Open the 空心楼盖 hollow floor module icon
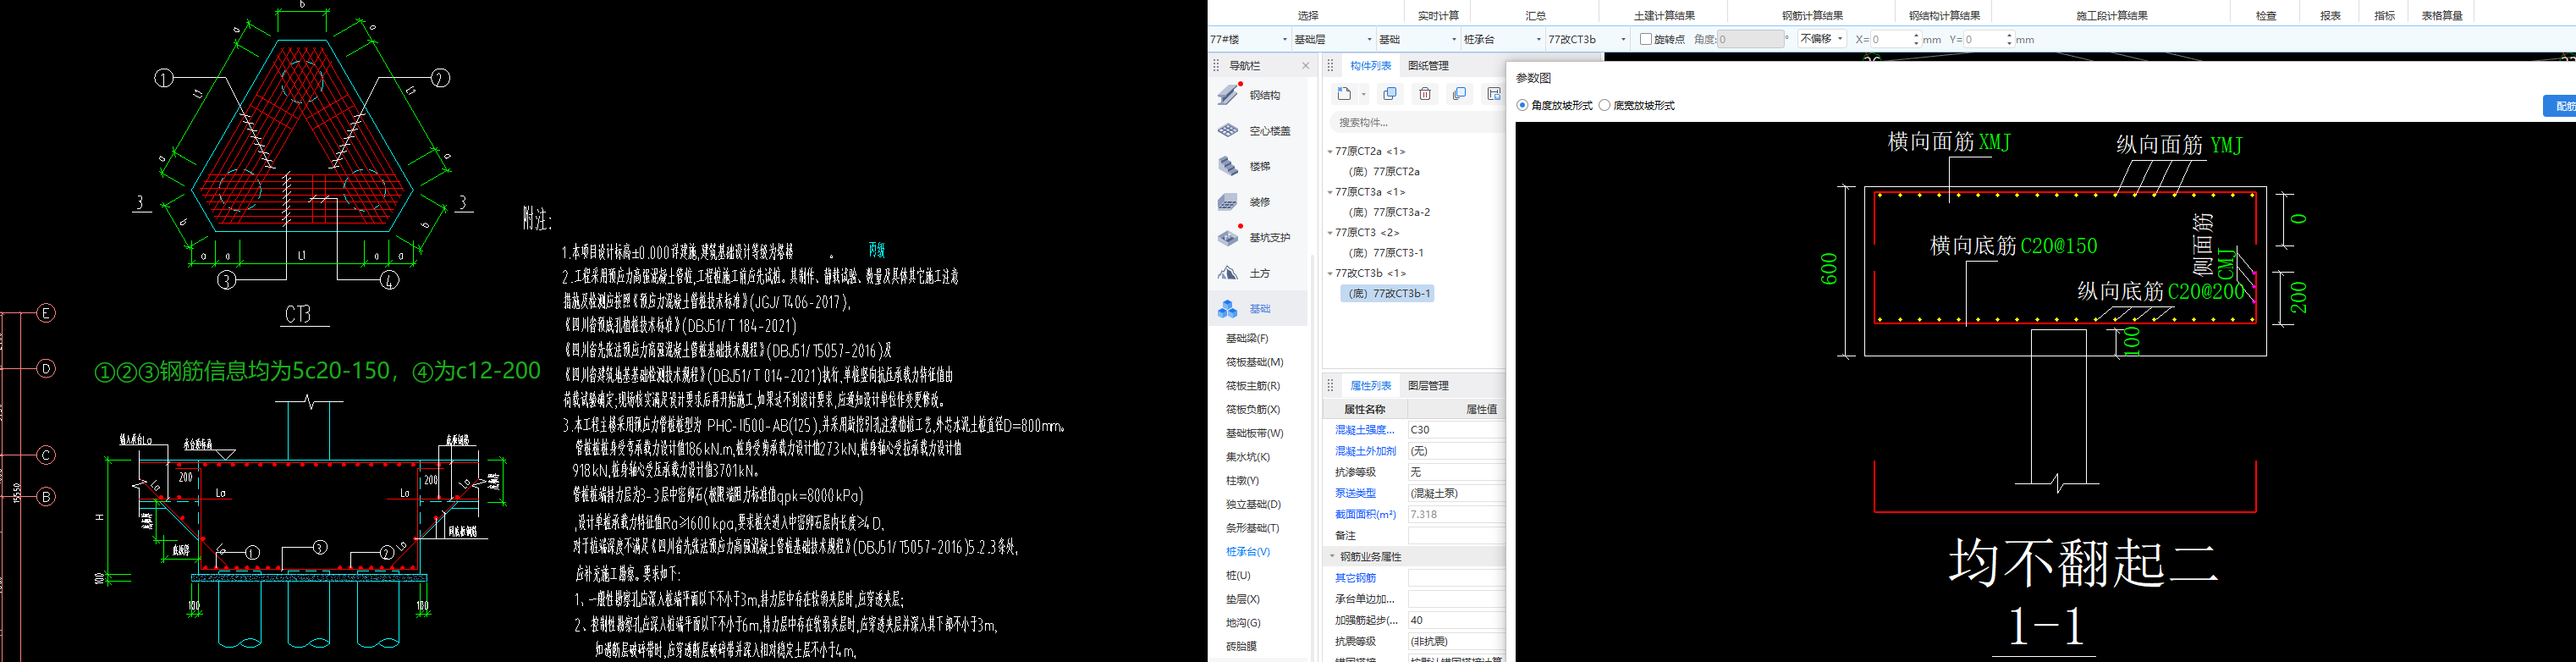Screen dimensions: 2576x662 click(x=1229, y=130)
